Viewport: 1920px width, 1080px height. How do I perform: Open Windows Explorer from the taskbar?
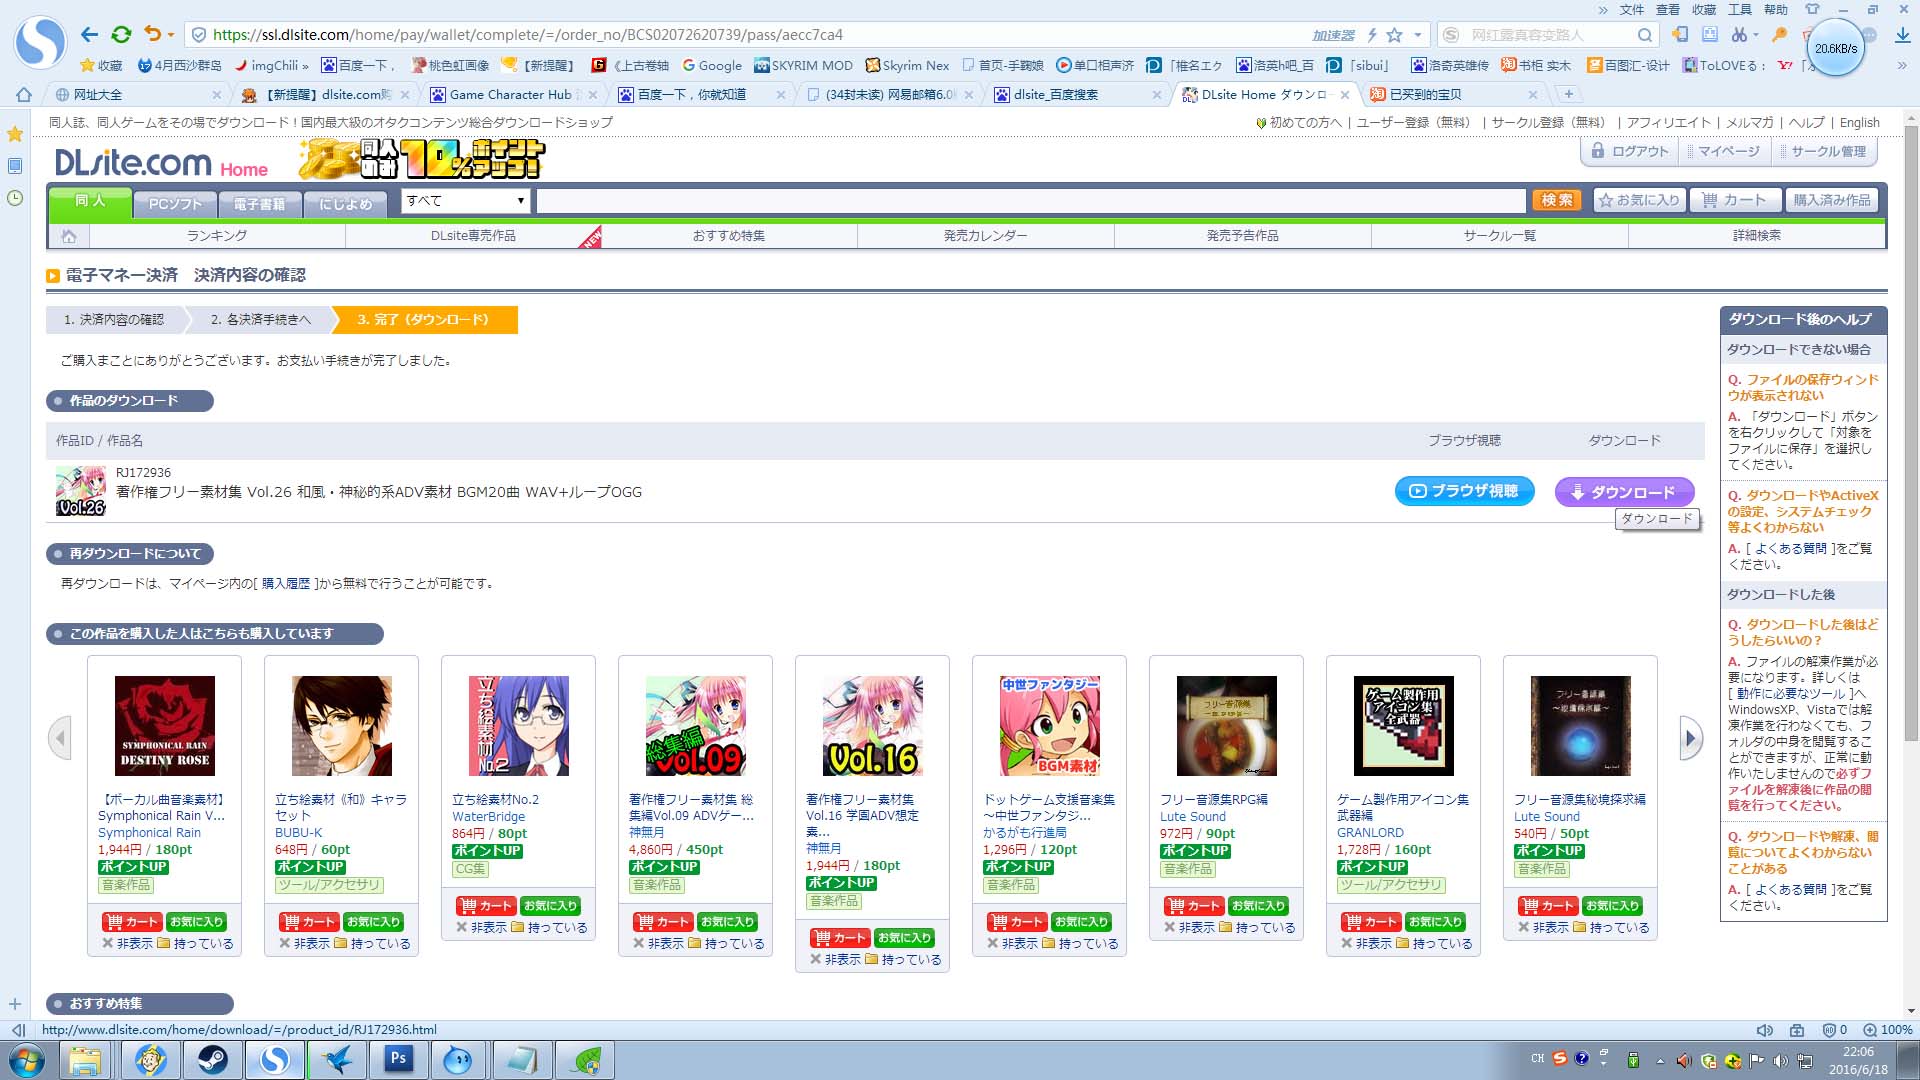(x=86, y=1060)
